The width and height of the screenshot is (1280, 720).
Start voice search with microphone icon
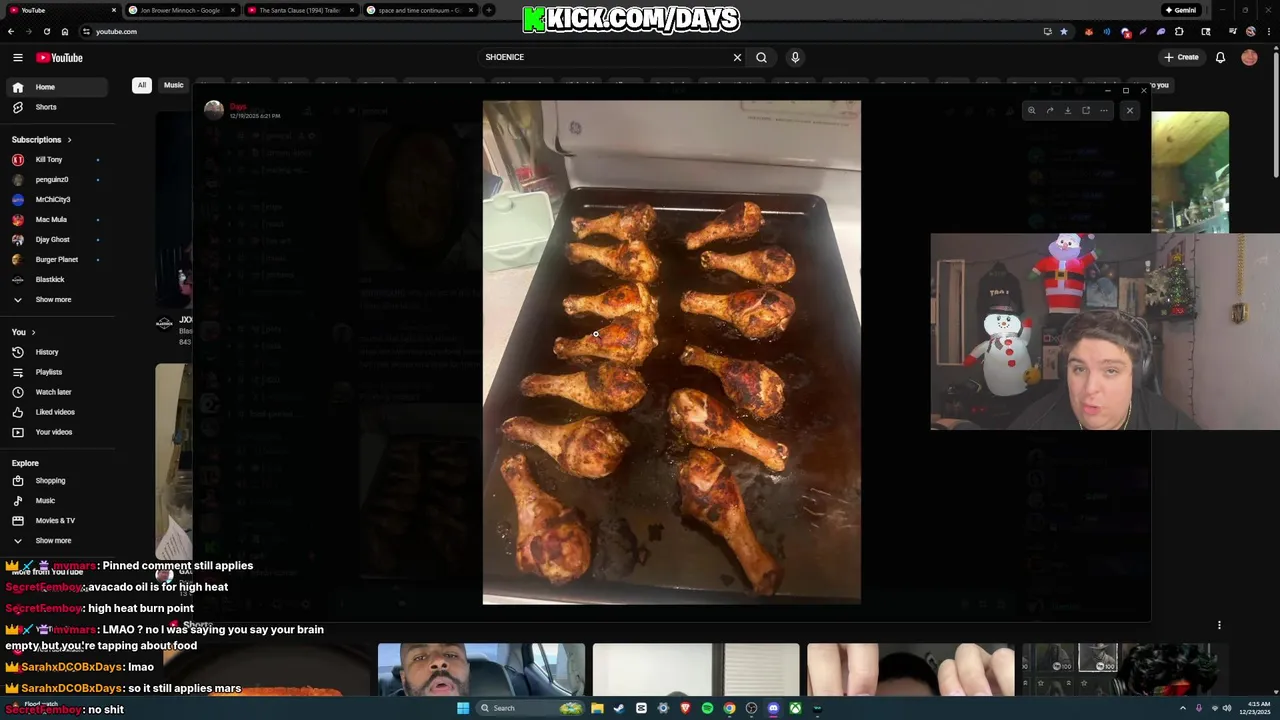tap(795, 57)
